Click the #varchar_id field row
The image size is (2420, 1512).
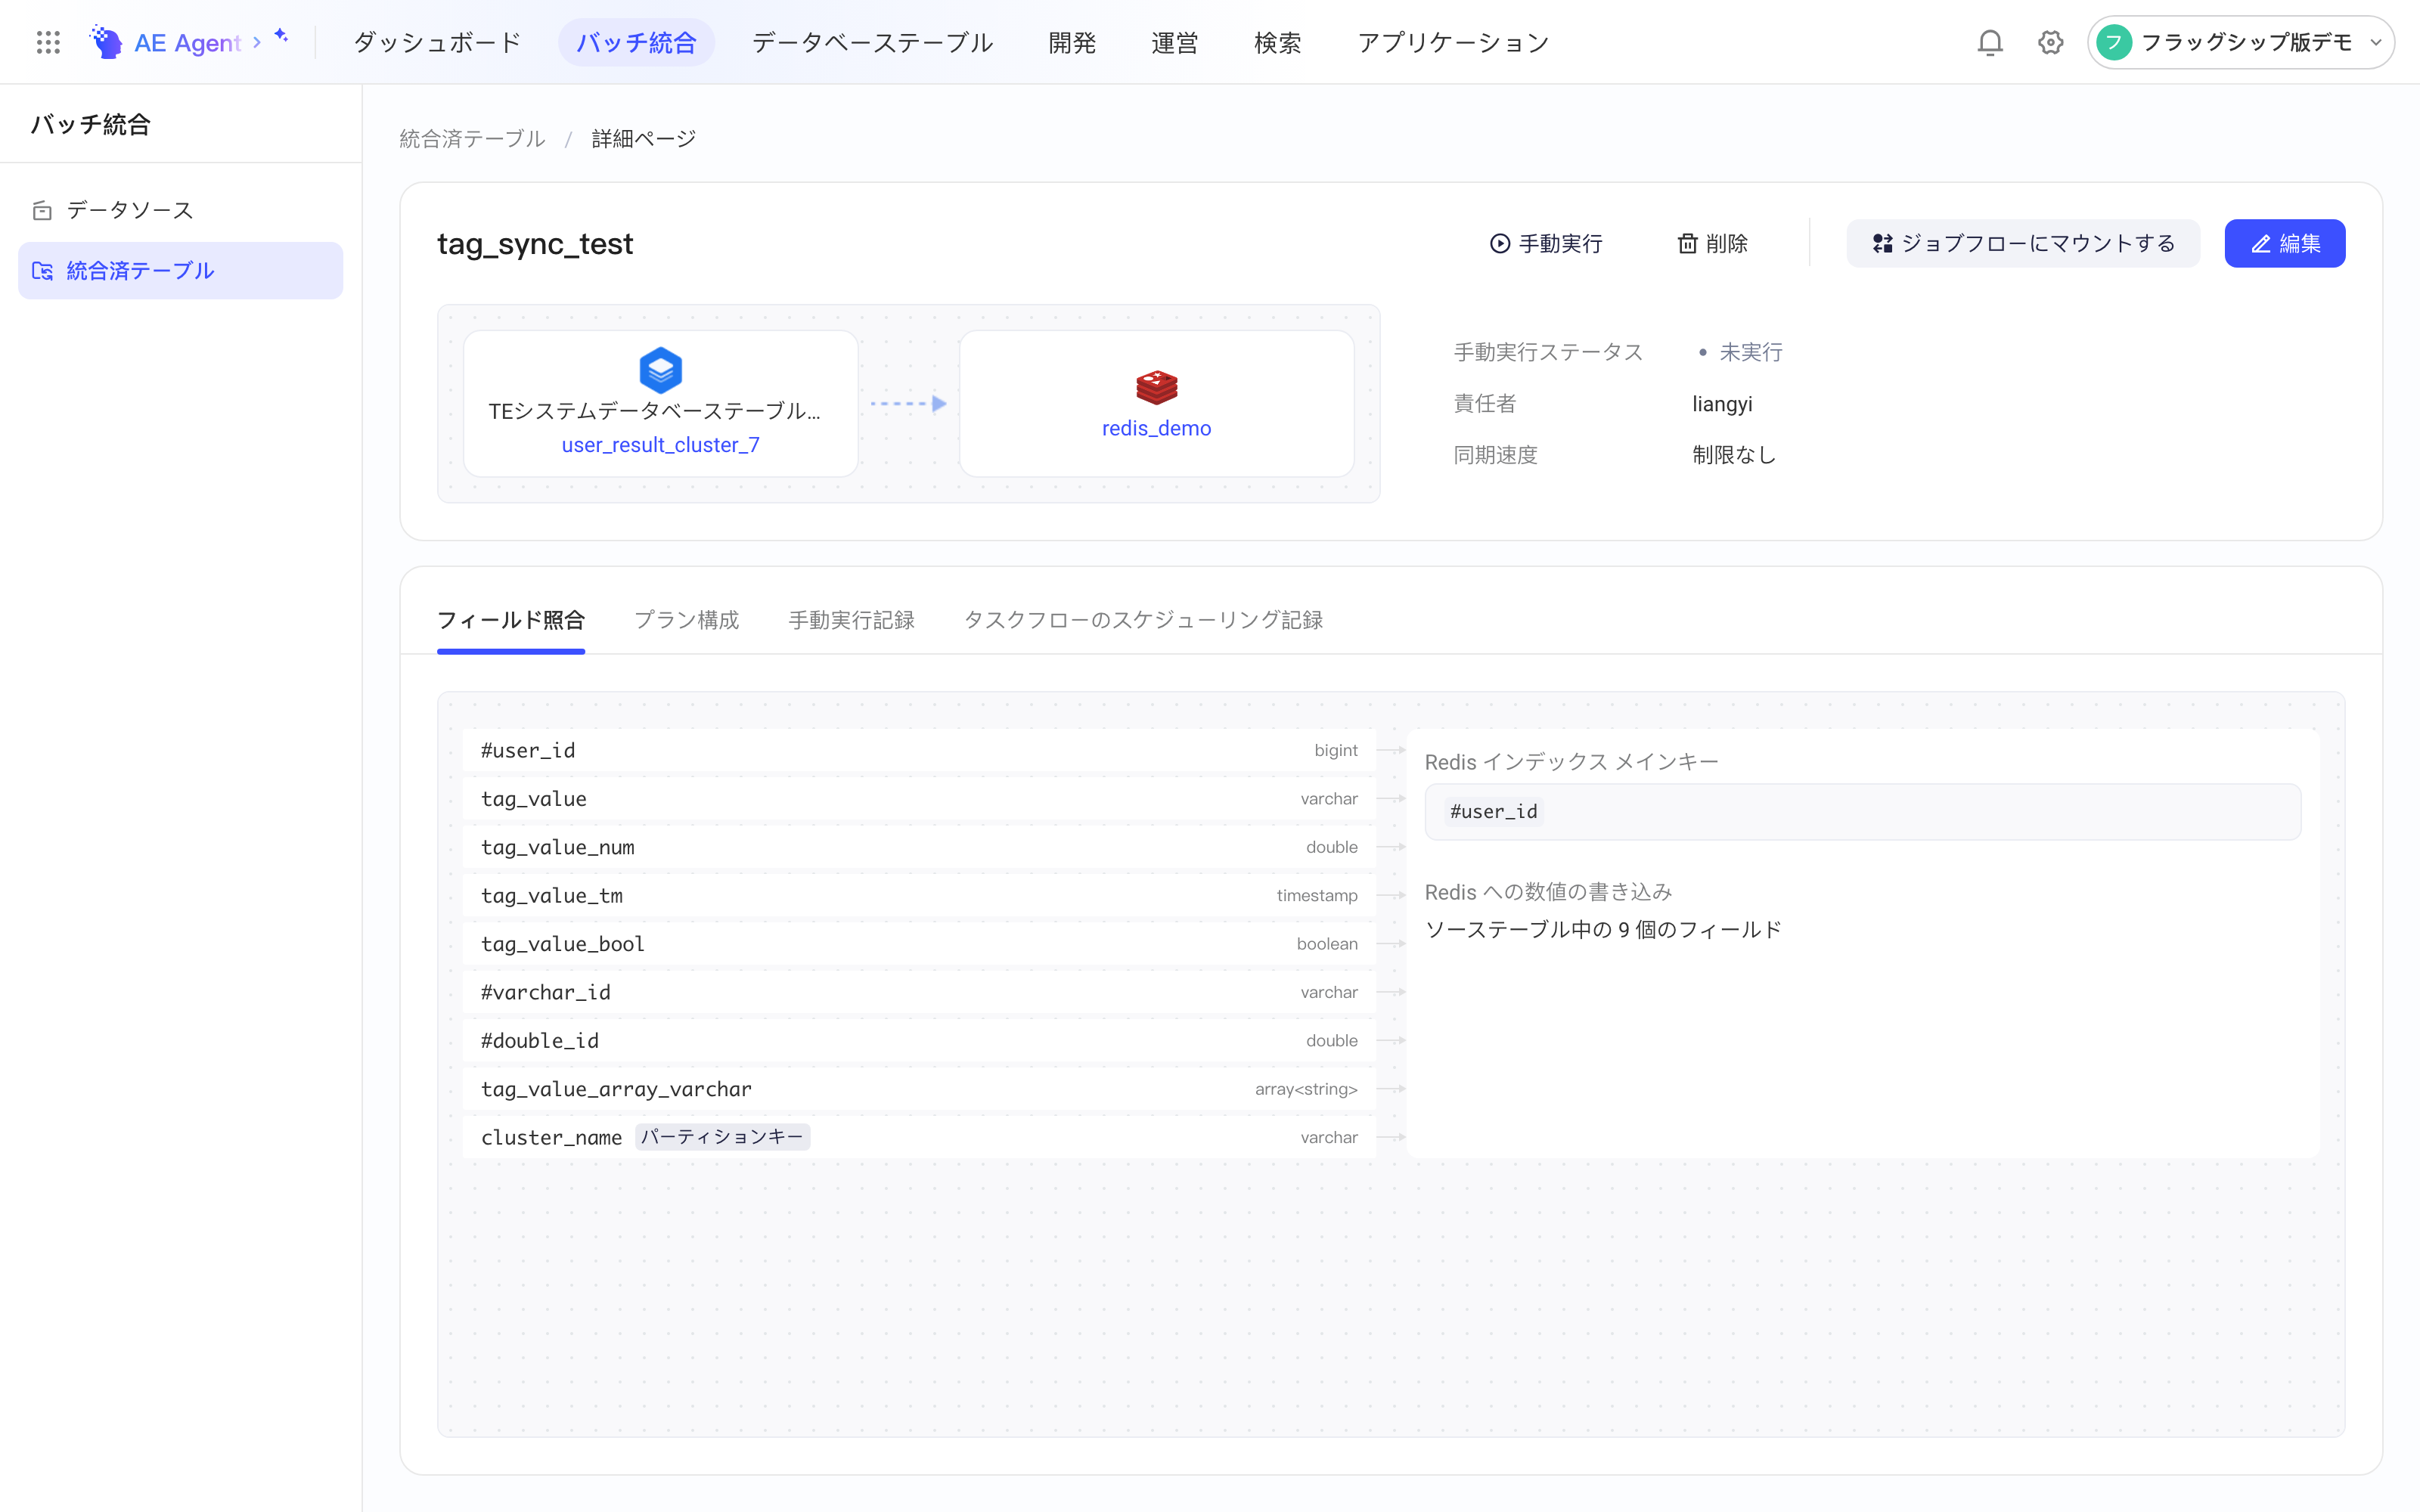[x=918, y=992]
